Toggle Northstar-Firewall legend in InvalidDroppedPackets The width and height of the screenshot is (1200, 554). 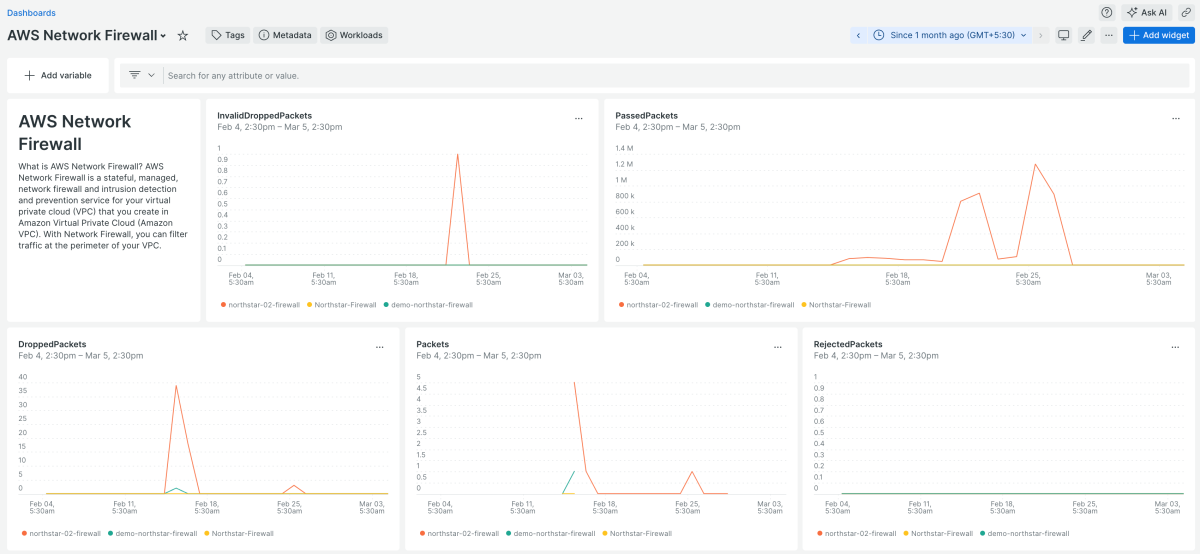coord(342,305)
